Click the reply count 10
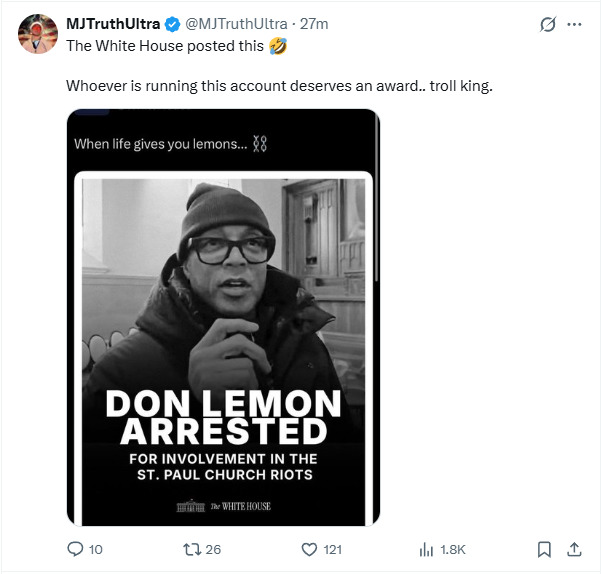This screenshot has width=601, height=574. pos(96,549)
